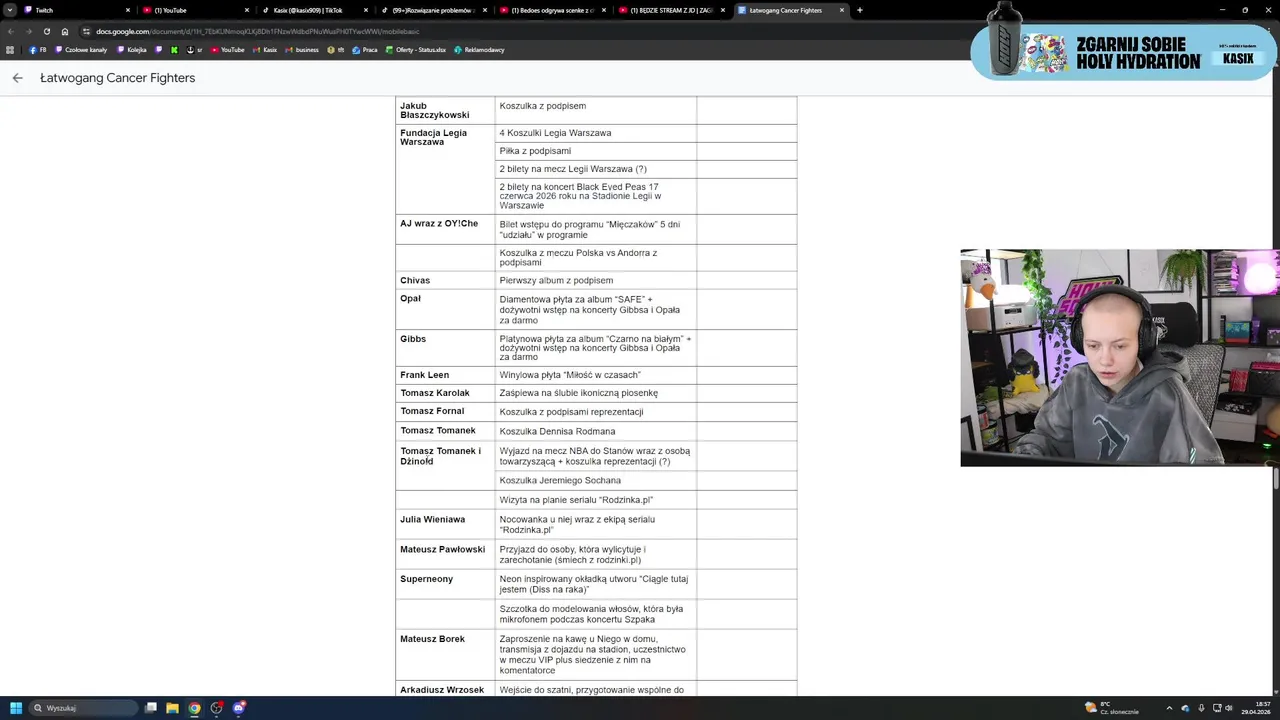Open the tab search dropdown arrow
The image size is (1280, 720).
(x=9, y=10)
